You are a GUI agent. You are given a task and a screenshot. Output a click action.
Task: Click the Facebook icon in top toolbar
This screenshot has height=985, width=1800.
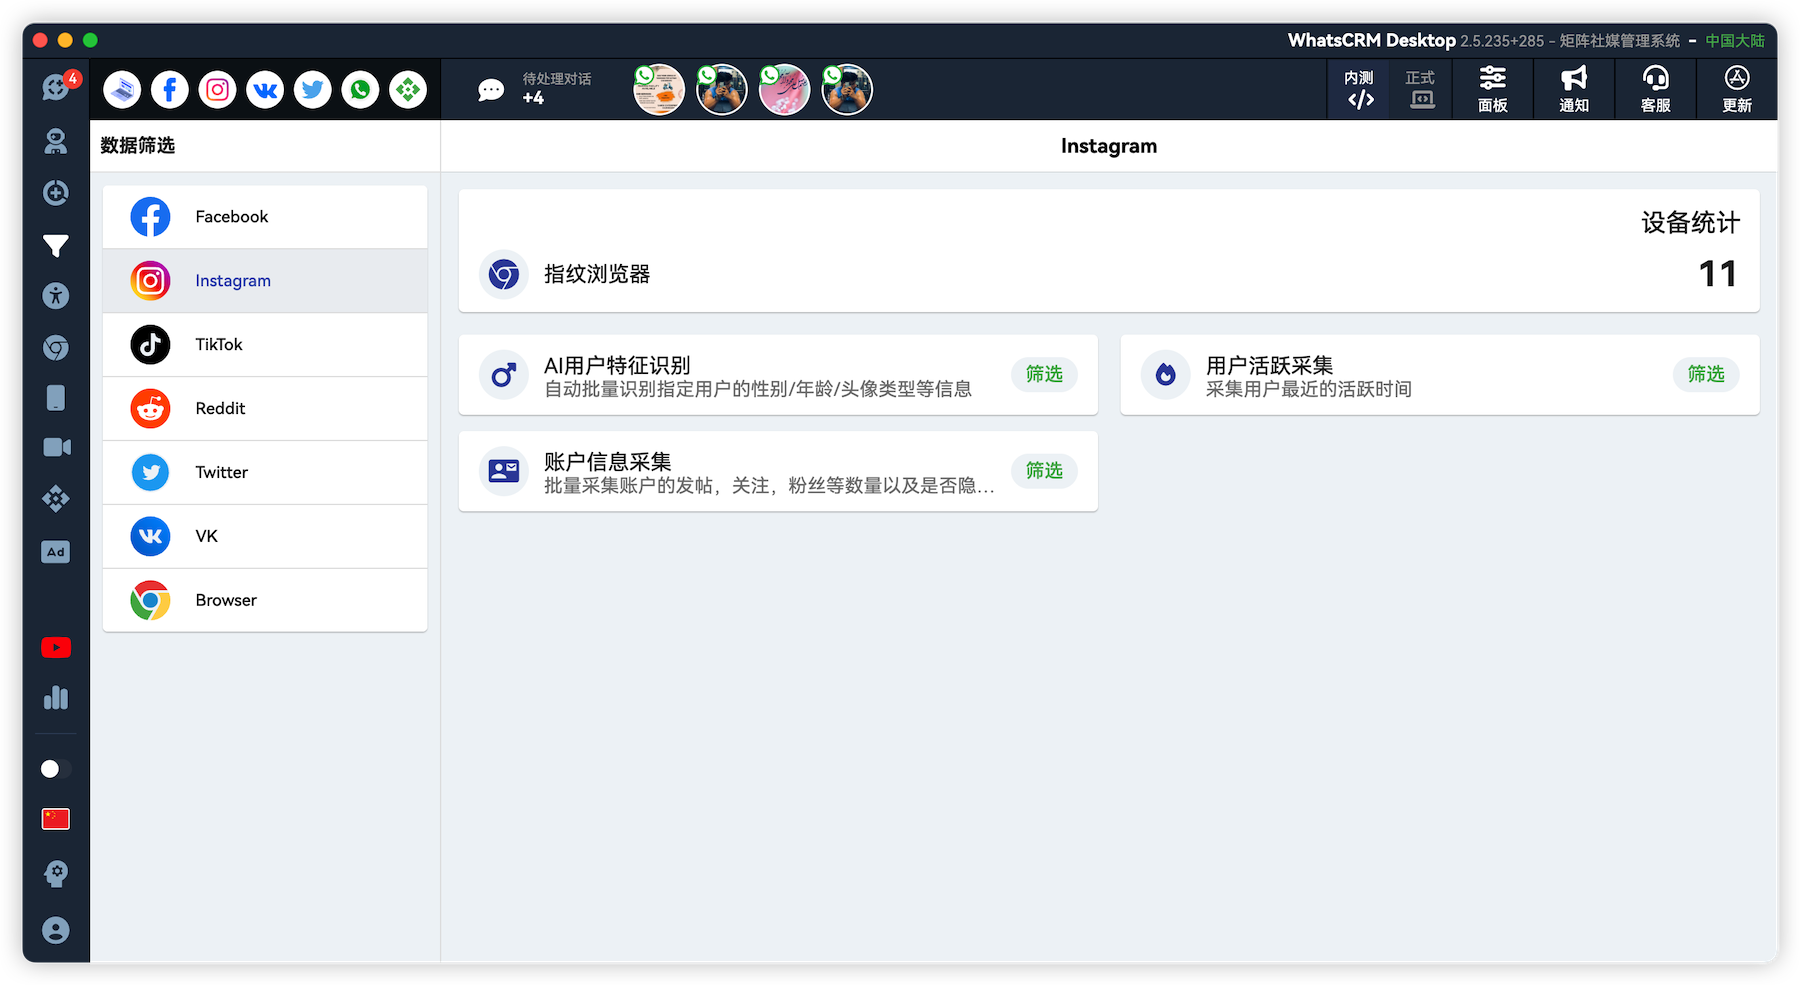click(x=170, y=90)
